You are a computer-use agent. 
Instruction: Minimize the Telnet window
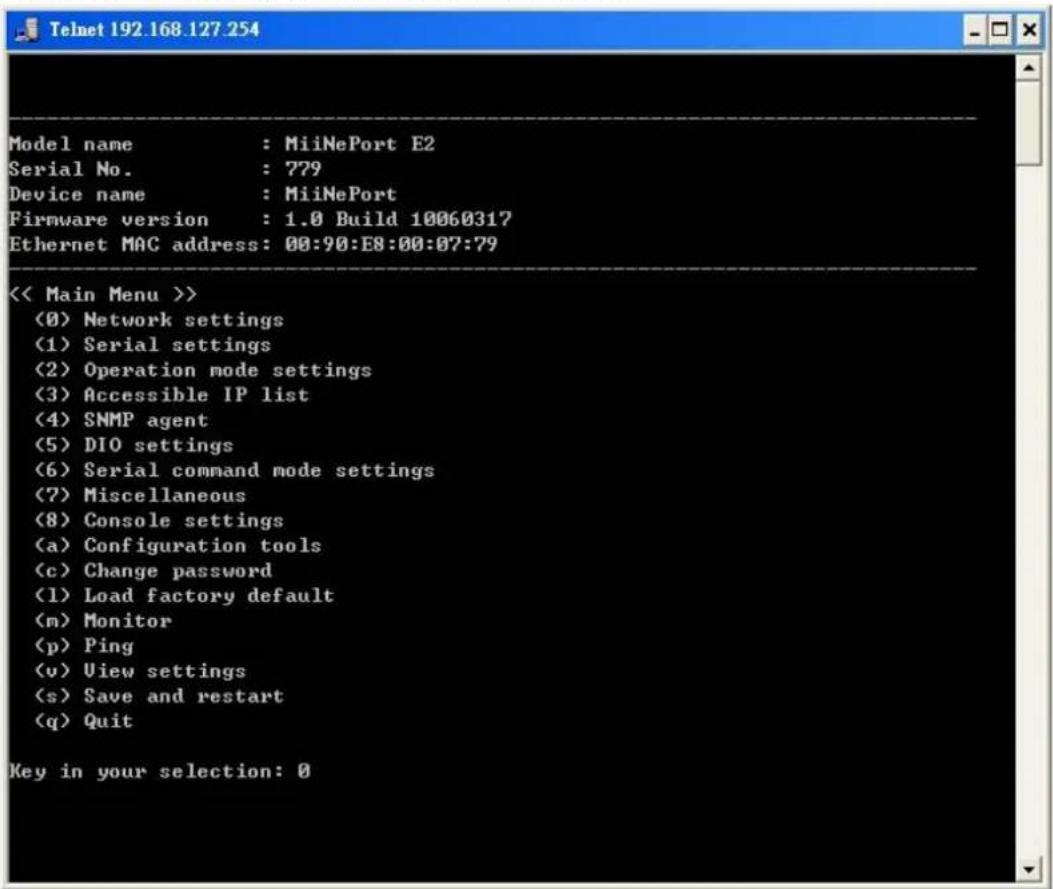(x=975, y=30)
